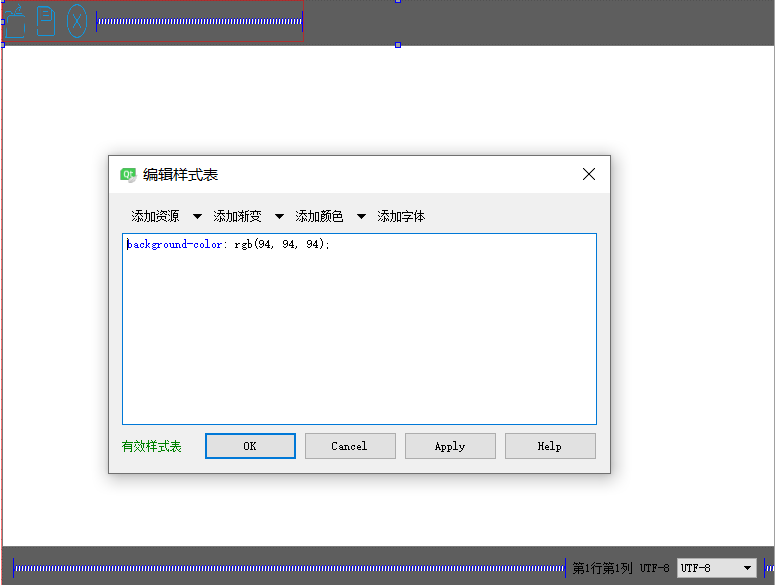The width and height of the screenshot is (775, 585).
Task: Click the Qt logo icon in dialog title
Action: click(x=128, y=175)
